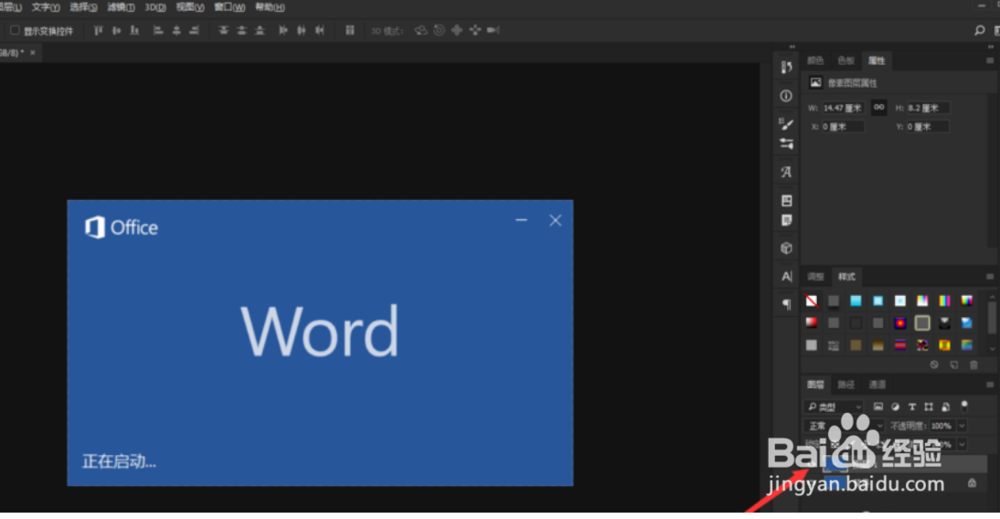Align right edges icon in options bar
Image resolution: width=1000 pixels, height=519 pixels.
(x=195, y=30)
